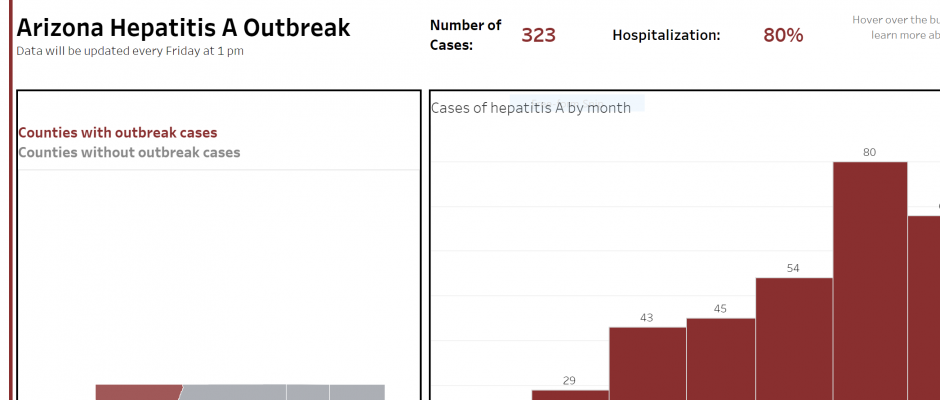The width and height of the screenshot is (940, 400).
Task: Click the 323 case count value
Action: [x=538, y=35]
